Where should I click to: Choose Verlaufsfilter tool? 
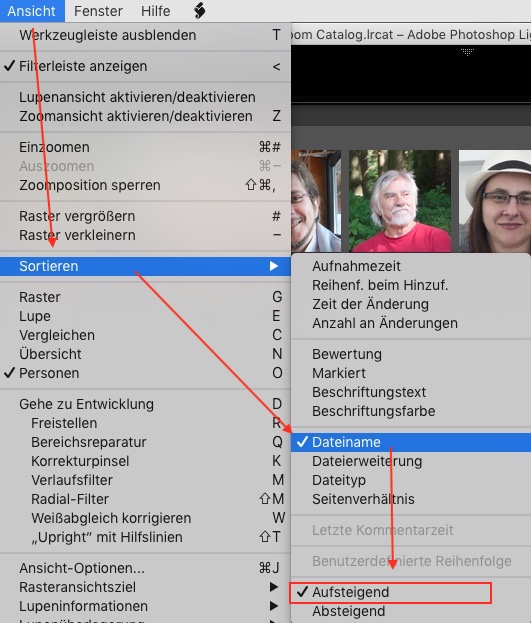click(x=145, y=480)
